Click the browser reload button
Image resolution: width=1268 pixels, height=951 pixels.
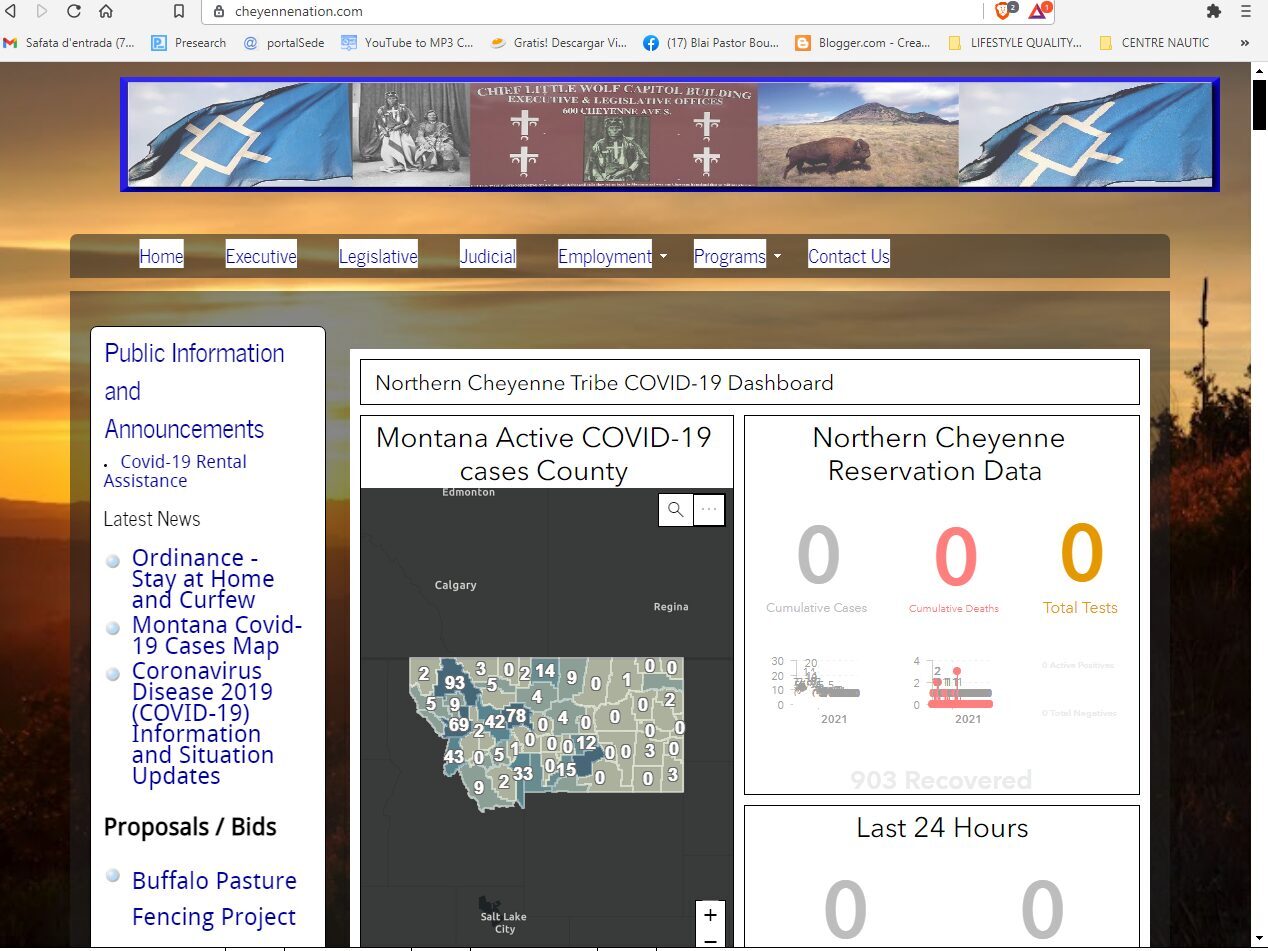(x=74, y=12)
